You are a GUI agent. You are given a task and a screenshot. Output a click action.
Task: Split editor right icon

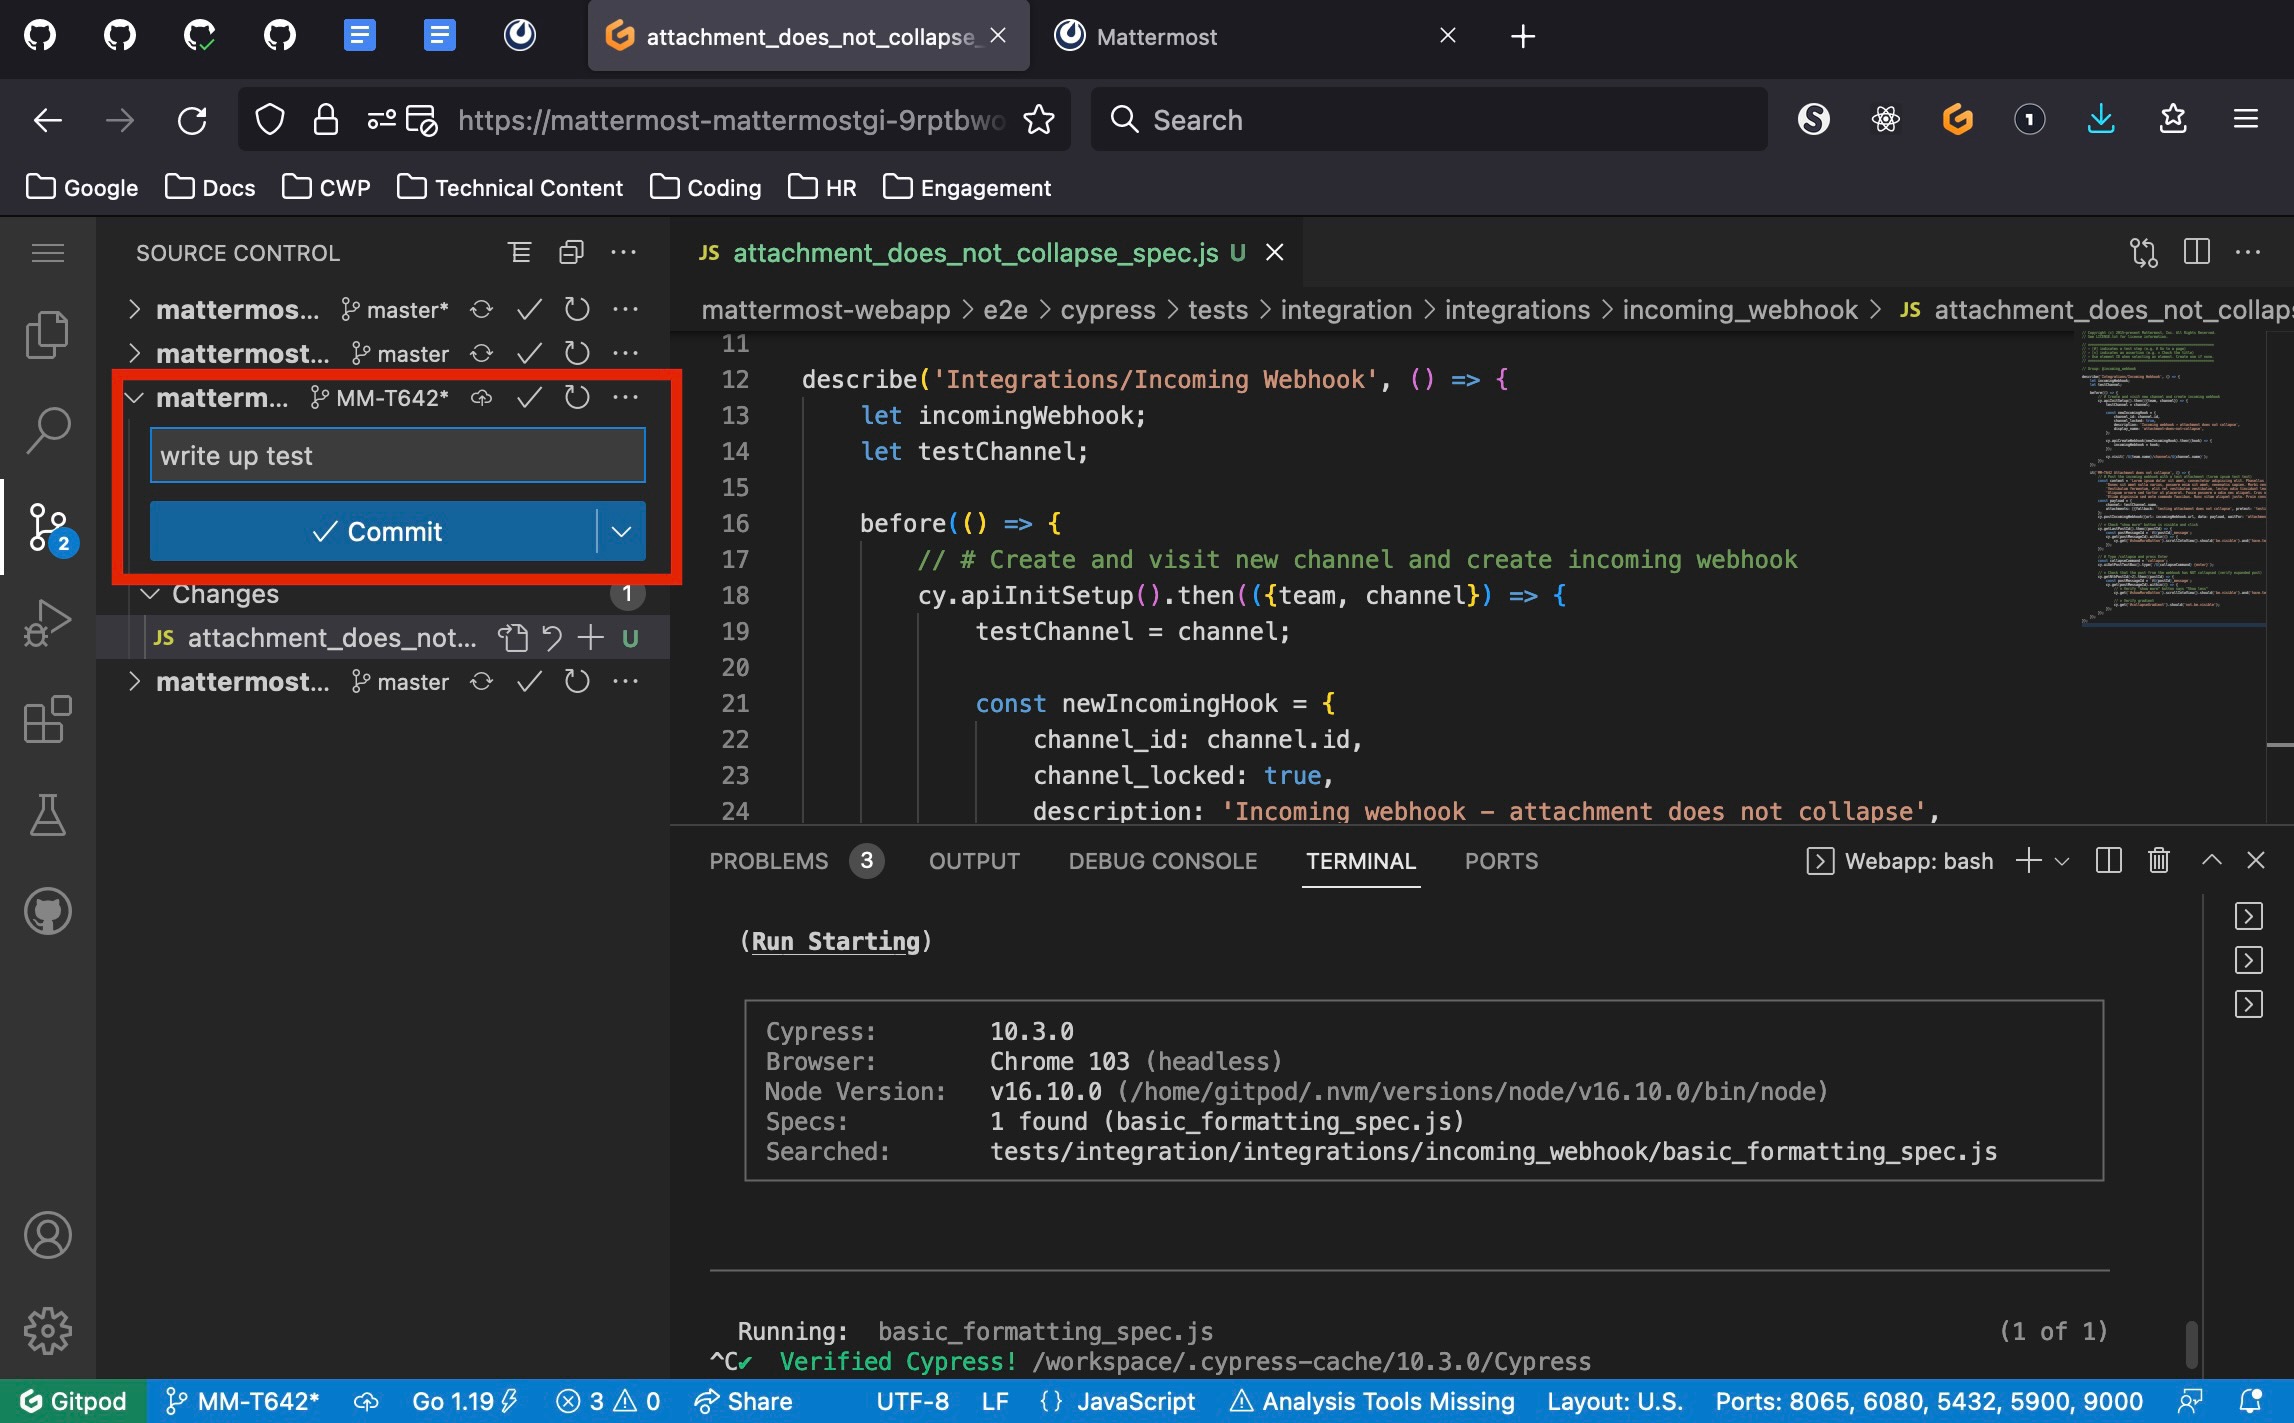(2197, 253)
